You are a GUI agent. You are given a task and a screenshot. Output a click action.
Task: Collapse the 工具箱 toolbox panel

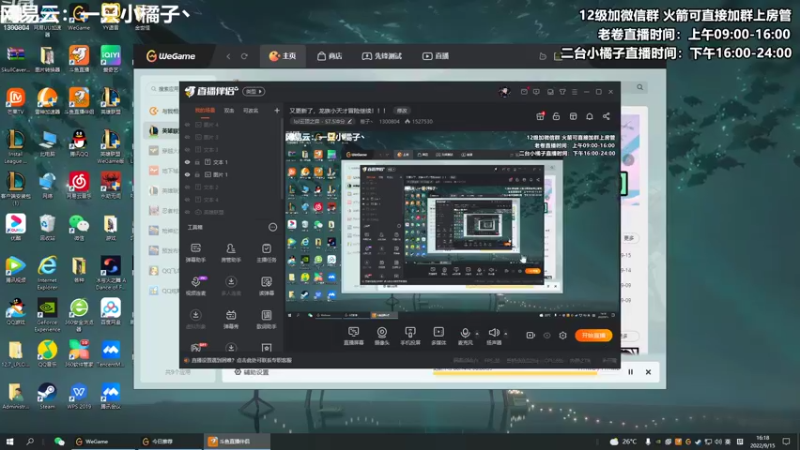click(x=273, y=227)
